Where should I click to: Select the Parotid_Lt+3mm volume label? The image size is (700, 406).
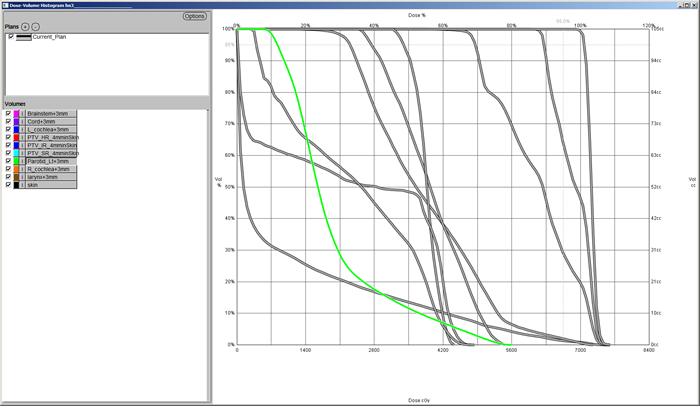(49, 161)
